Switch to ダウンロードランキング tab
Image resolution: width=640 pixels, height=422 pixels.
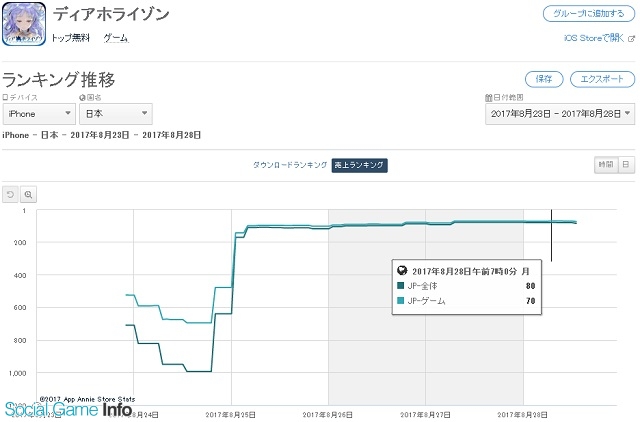pos(288,164)
